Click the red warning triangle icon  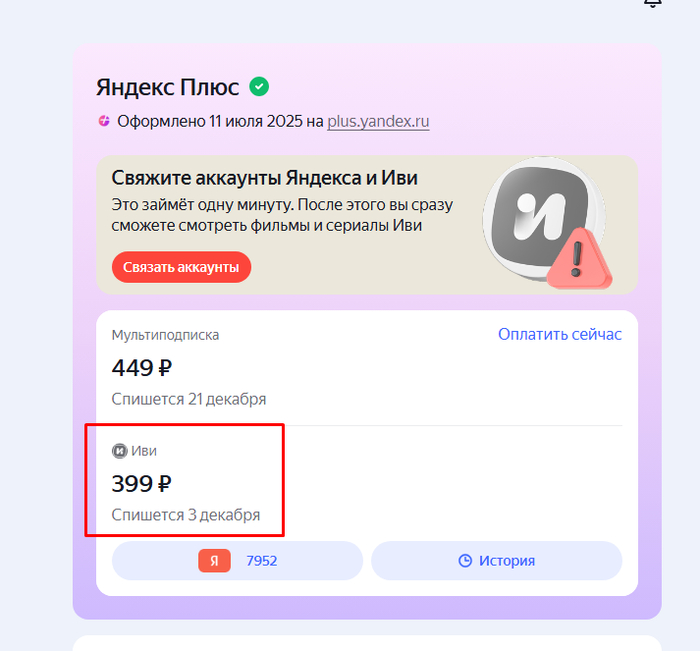(580, 256)
